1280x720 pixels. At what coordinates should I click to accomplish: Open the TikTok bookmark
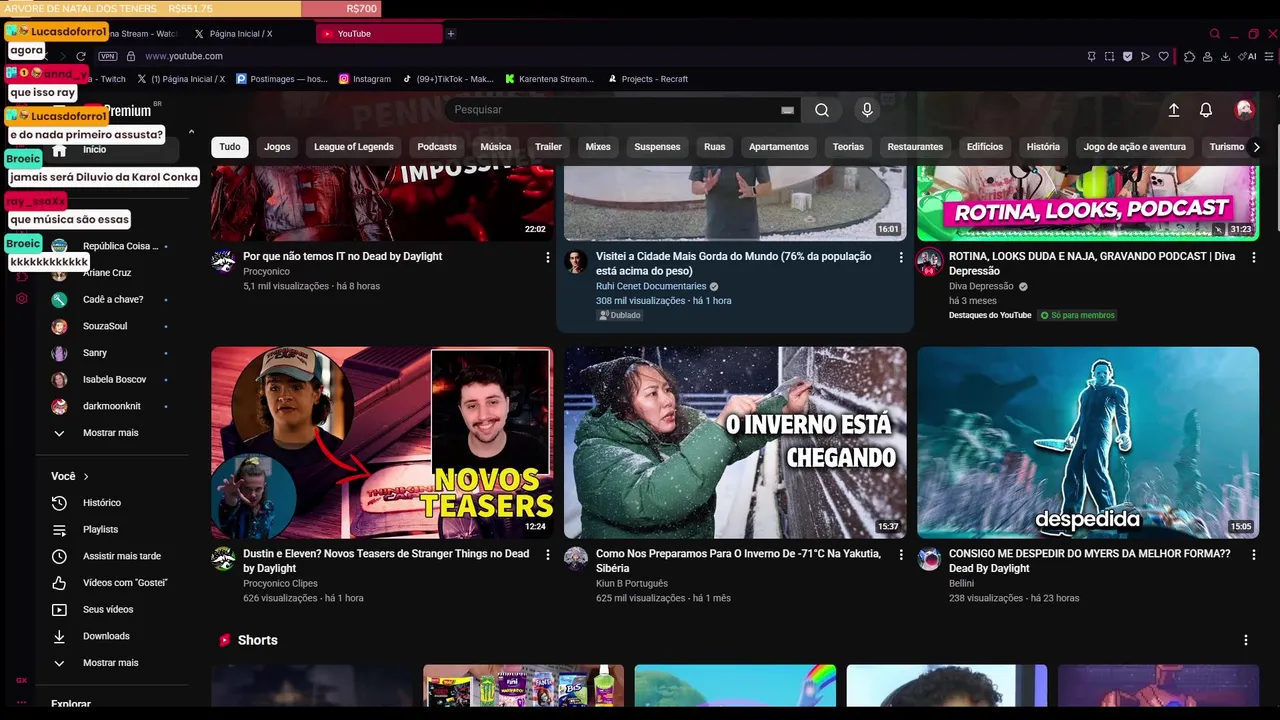(x=448, y=79)
